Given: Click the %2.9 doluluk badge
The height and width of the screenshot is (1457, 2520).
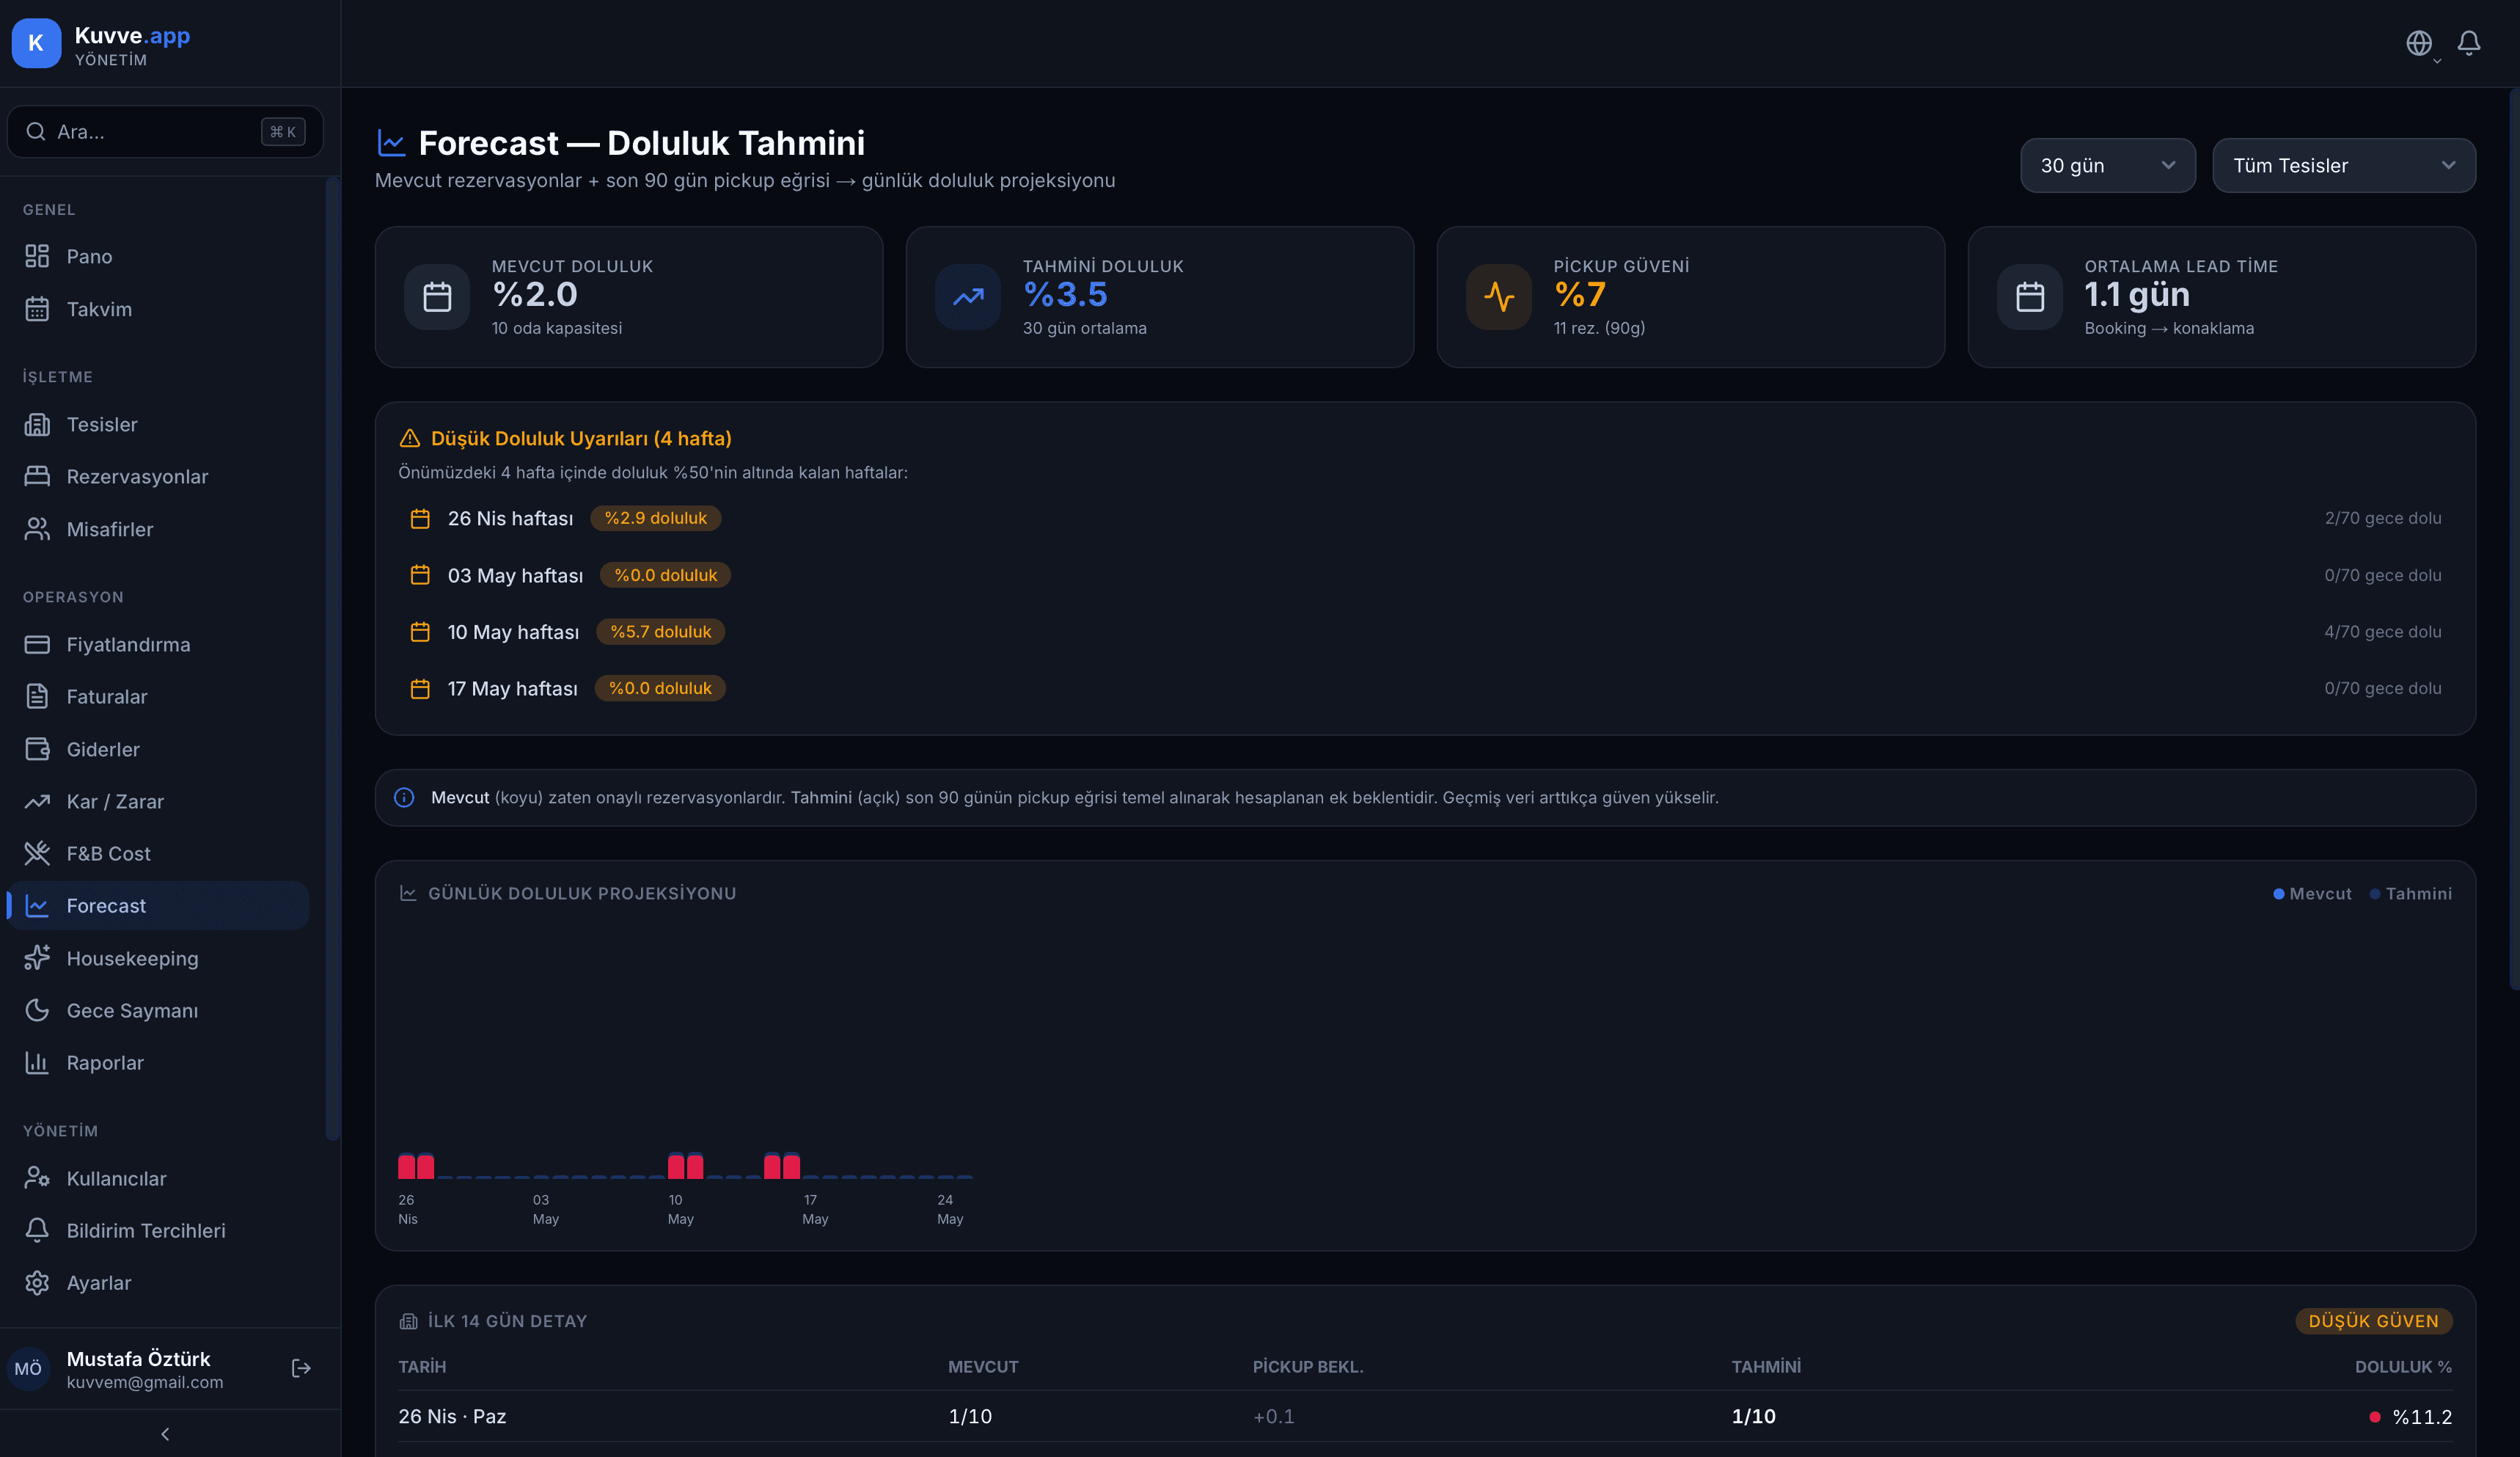Looking at the screenshot, I should 655,518.
